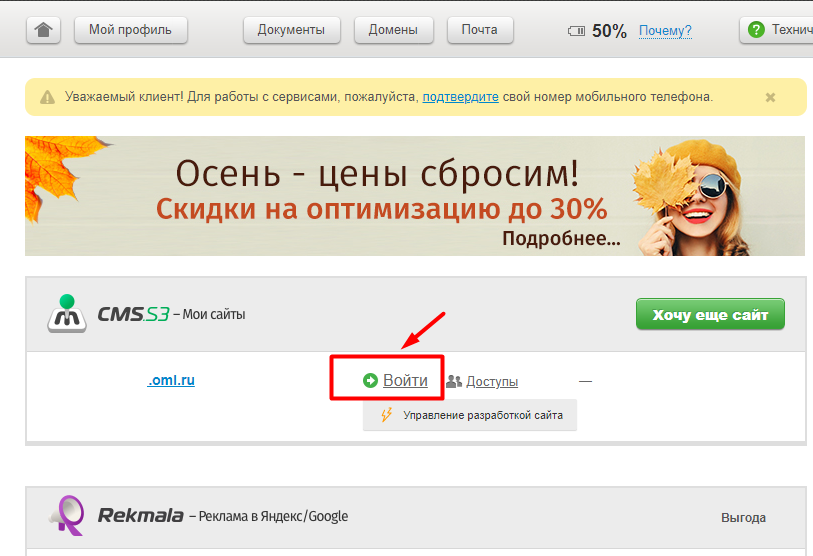Click Rekmala – Реклама в Яндекс/Google heading

click(x=223, y=516)
